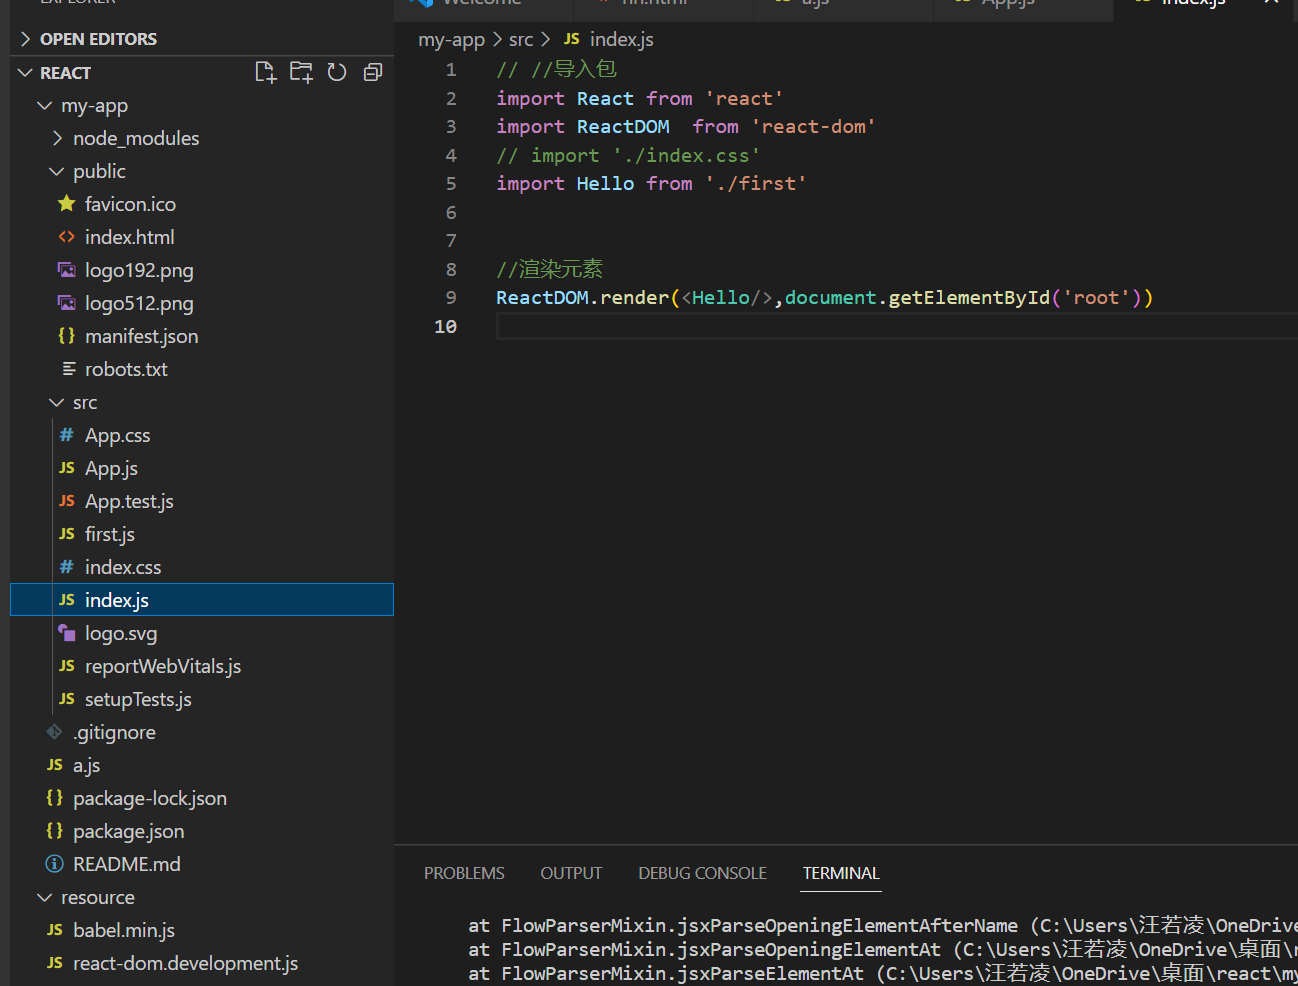The image size is (1298, 986).
Task: Expand the node_modules folder
Action: coord(135,138)
